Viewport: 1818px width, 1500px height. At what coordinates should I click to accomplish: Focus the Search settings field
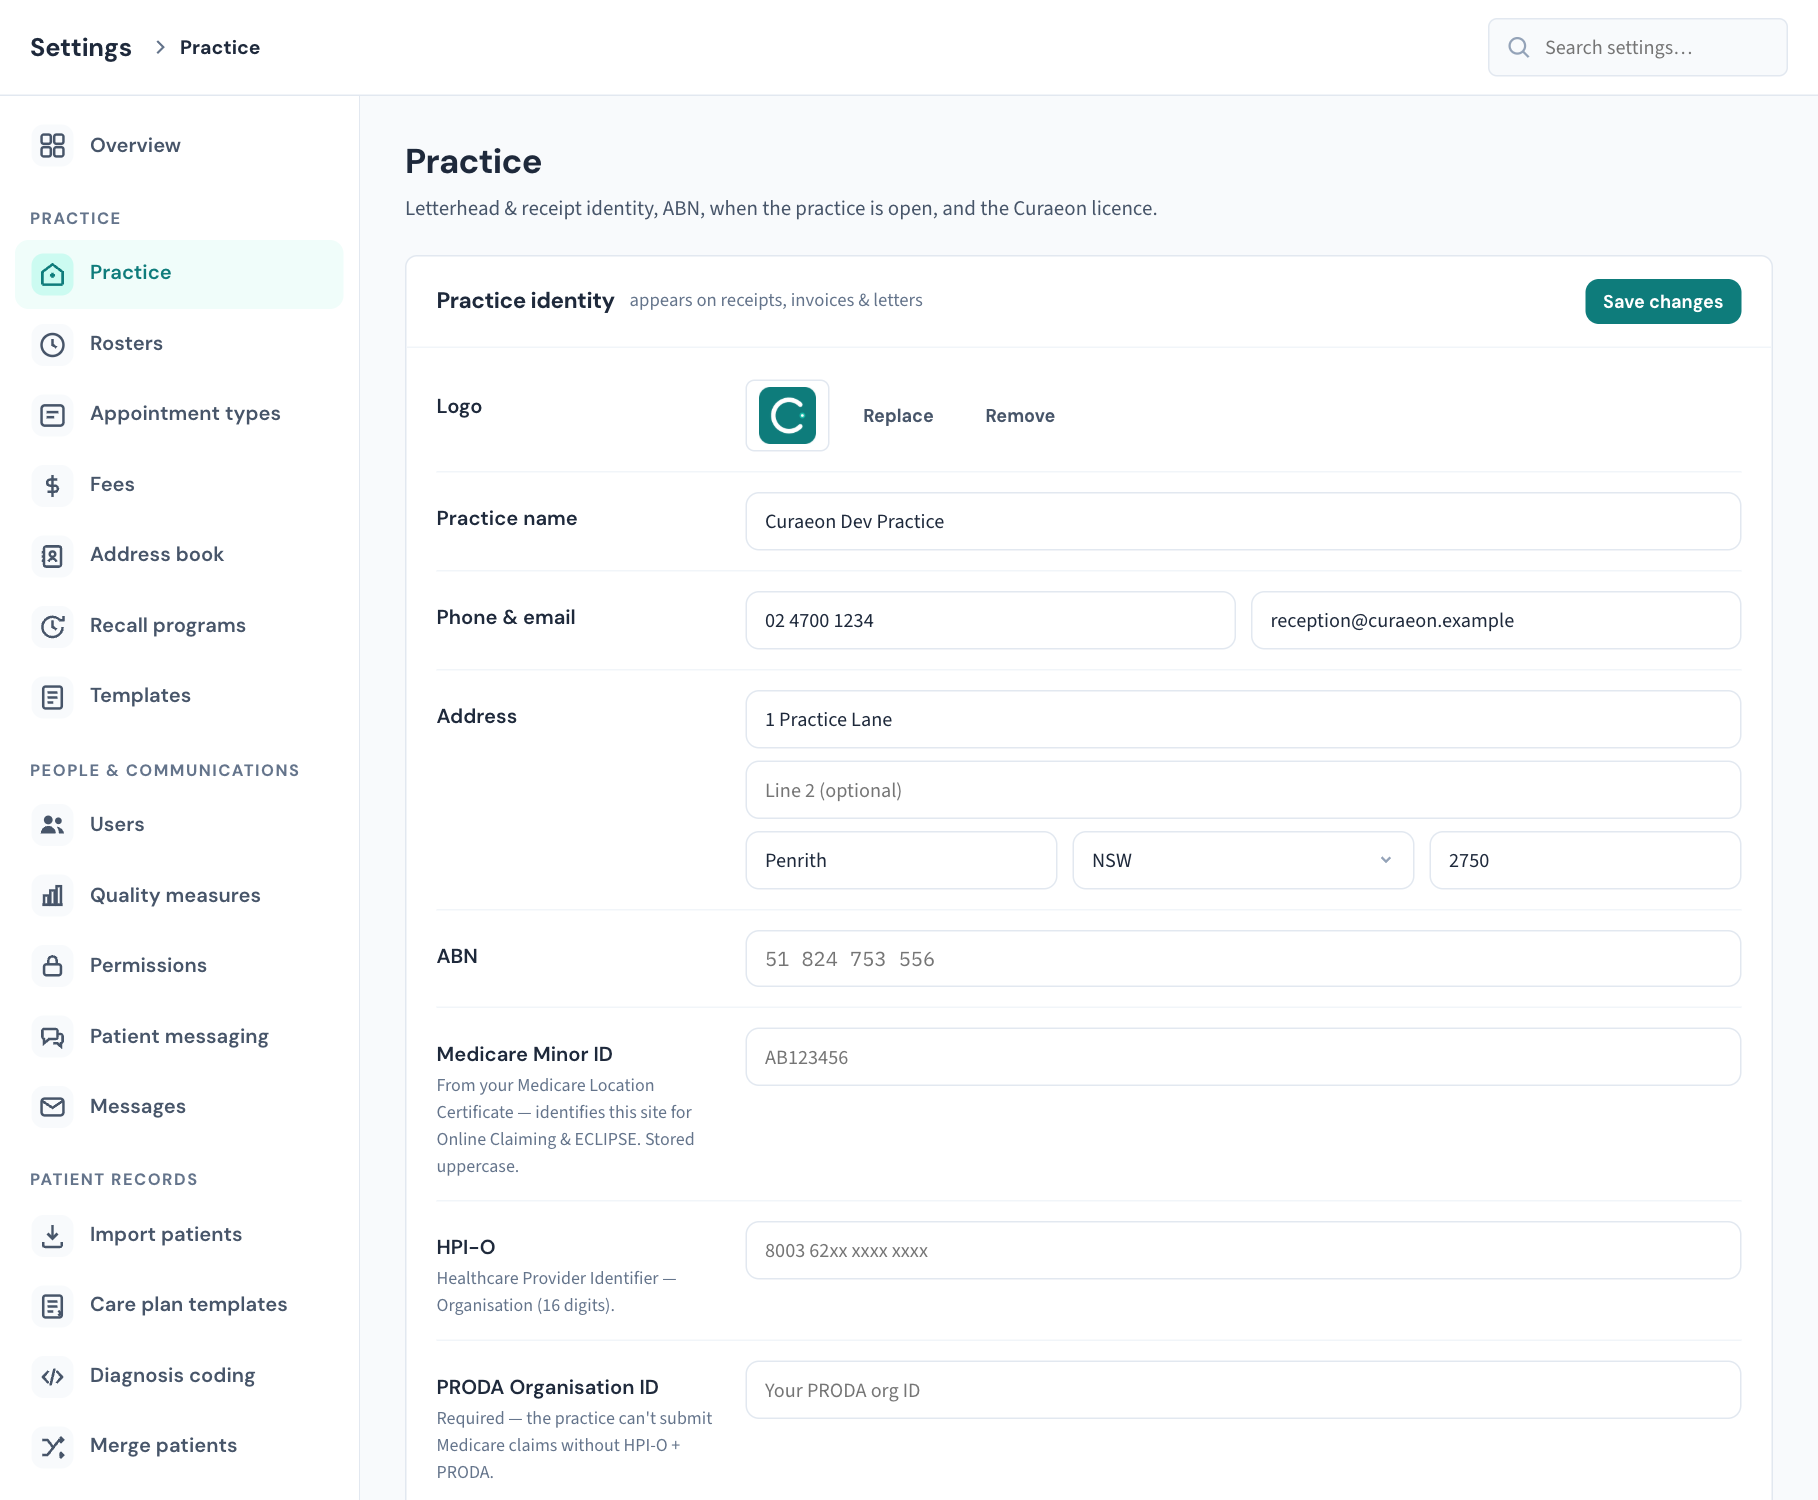(1637, 47)
